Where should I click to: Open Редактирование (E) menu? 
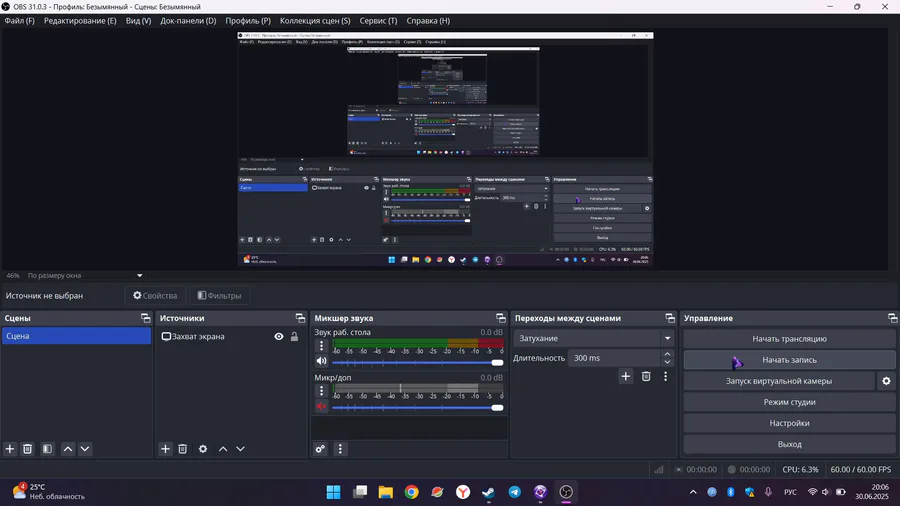(80, 21)
